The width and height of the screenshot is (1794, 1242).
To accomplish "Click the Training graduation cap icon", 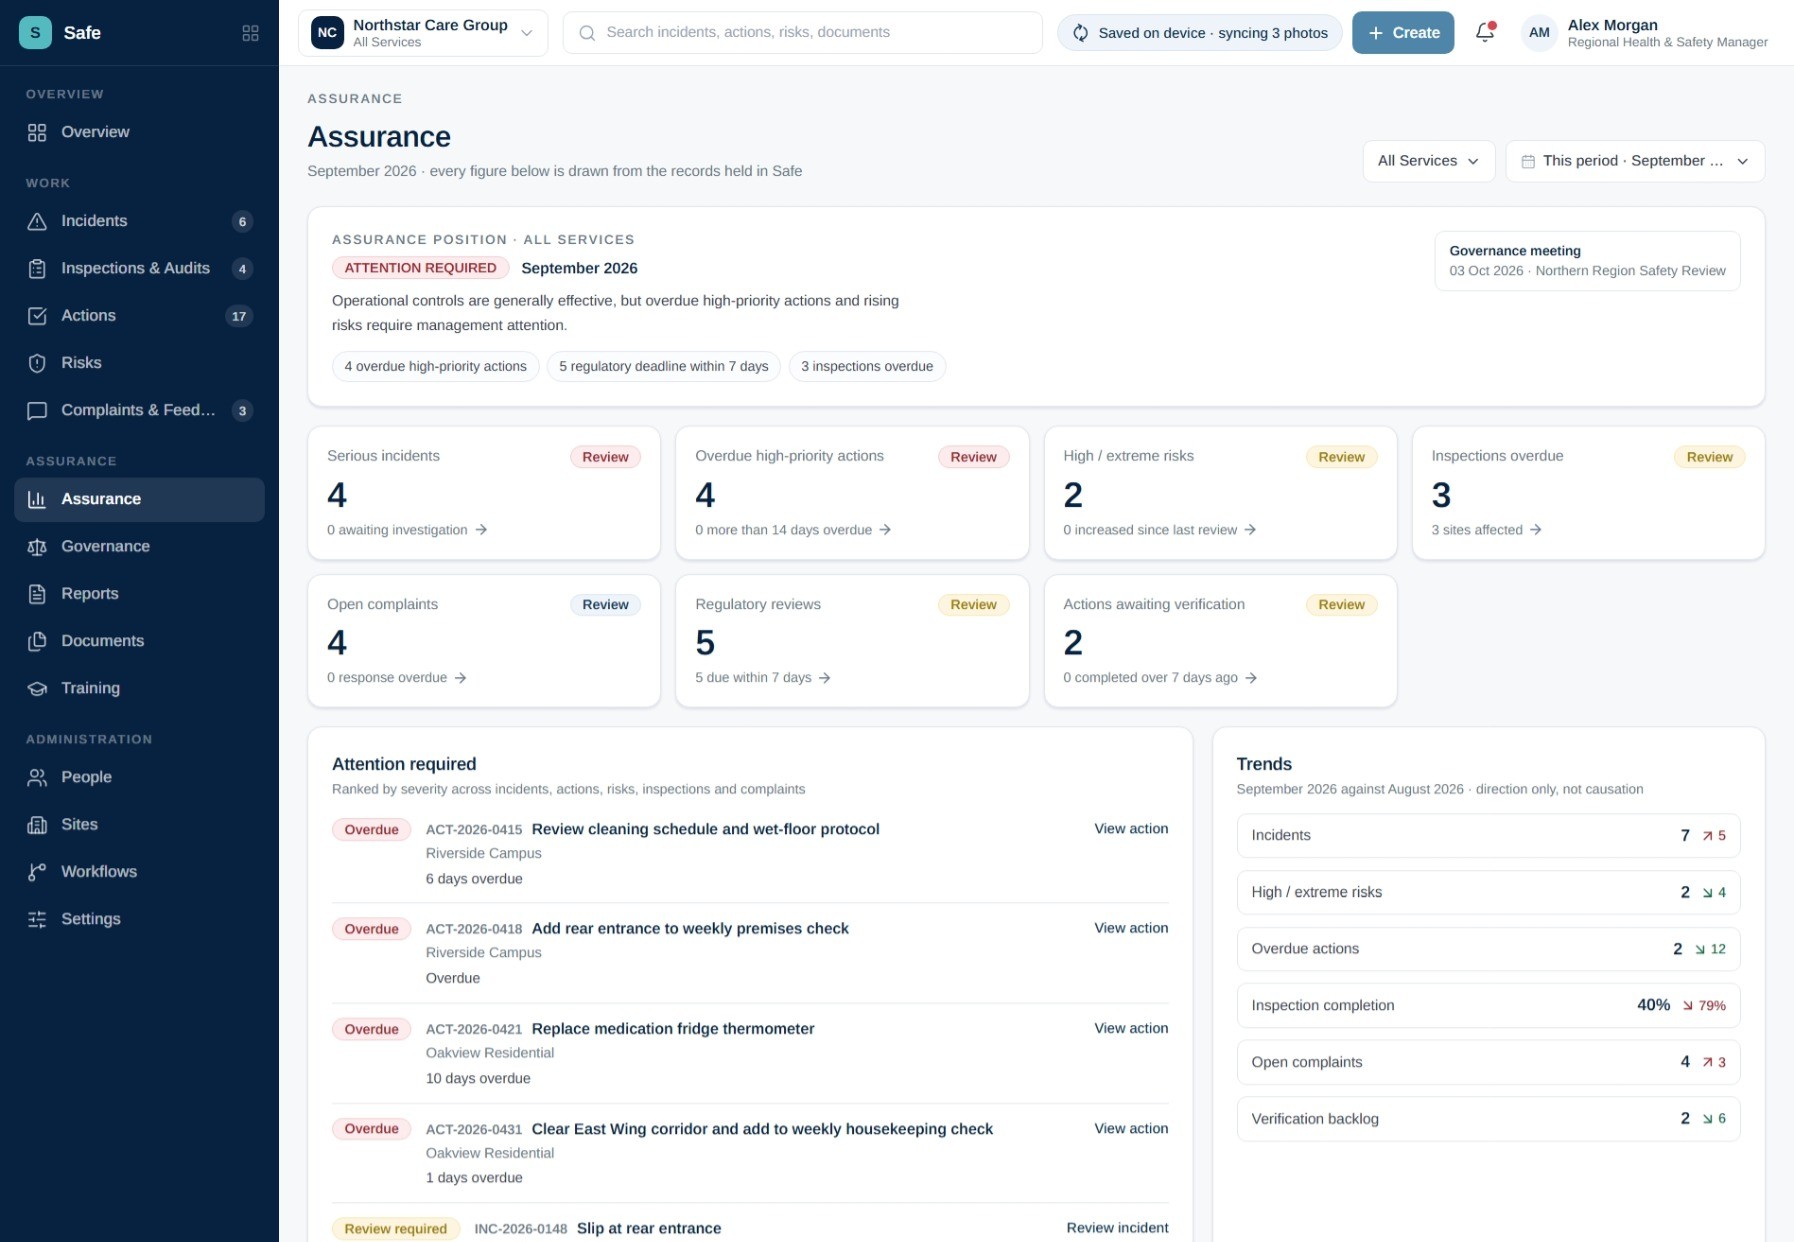I will coord(37,688).
